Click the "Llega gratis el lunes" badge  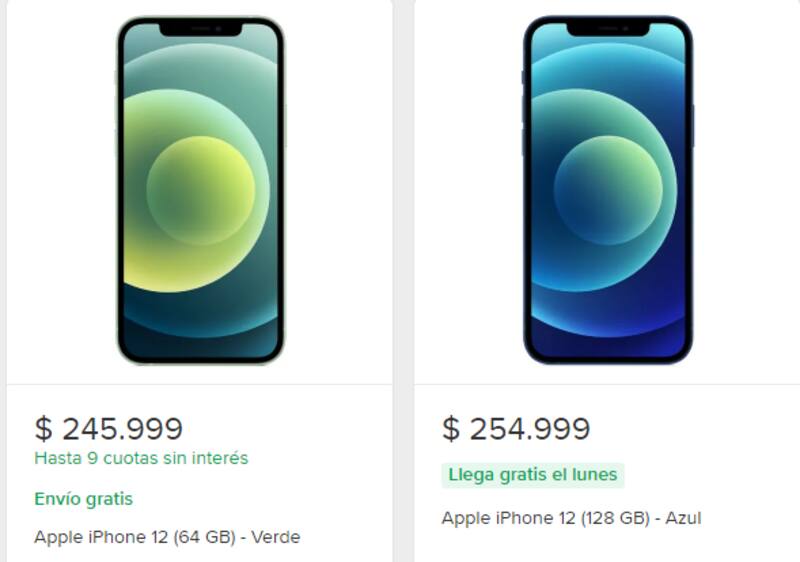click(x=533, y=475)
